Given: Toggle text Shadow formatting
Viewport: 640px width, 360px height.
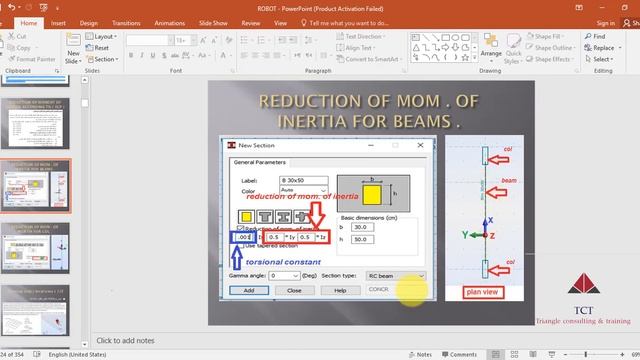Looking at the screenshot, I should point(164,55).
